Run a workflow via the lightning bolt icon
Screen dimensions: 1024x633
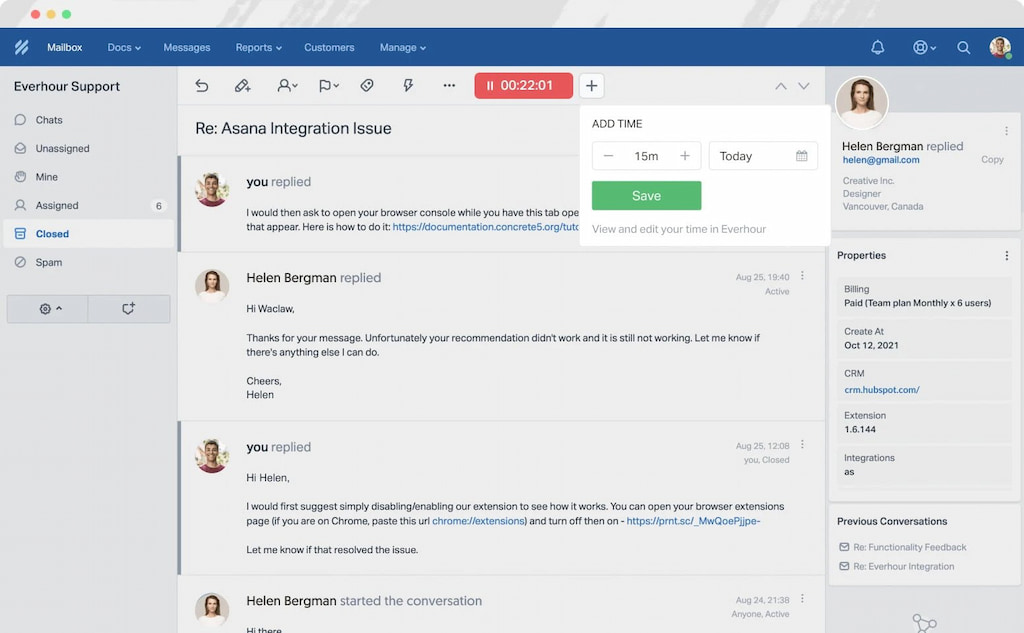[408, 86]
